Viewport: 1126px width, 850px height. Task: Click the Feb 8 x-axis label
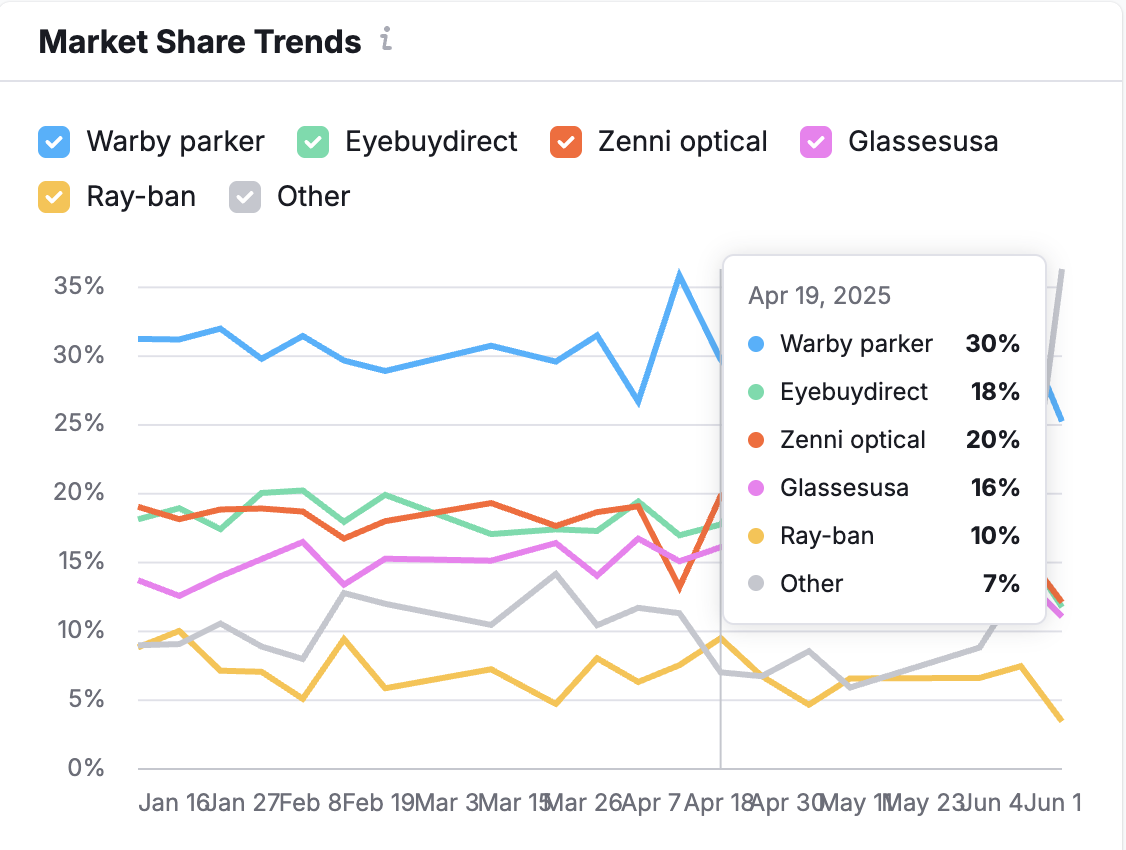310,803
